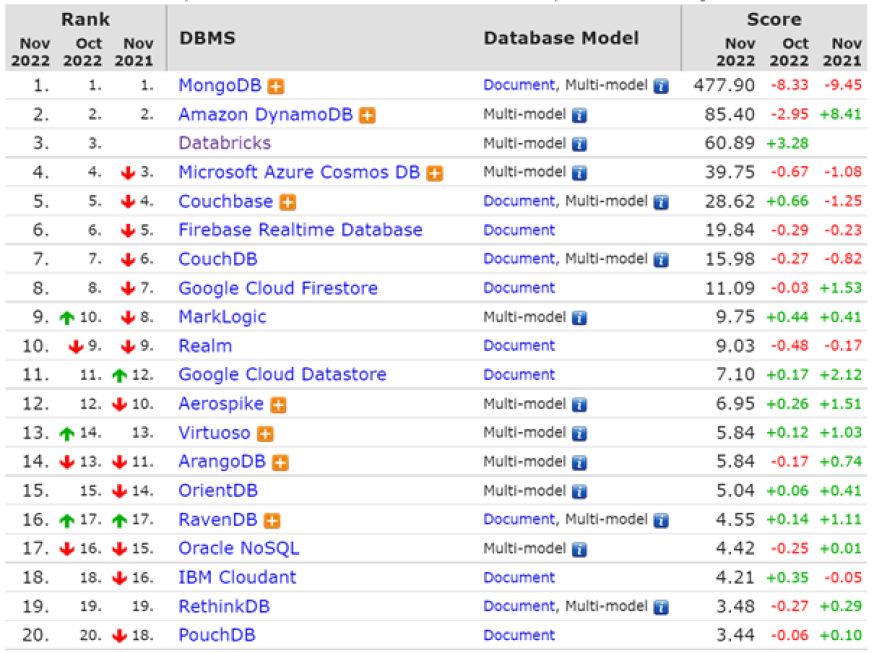Image resolution: width=874 pixels, height=653 pixels.
Task: Open the MarkLogic link
Action: click(222, 317)
